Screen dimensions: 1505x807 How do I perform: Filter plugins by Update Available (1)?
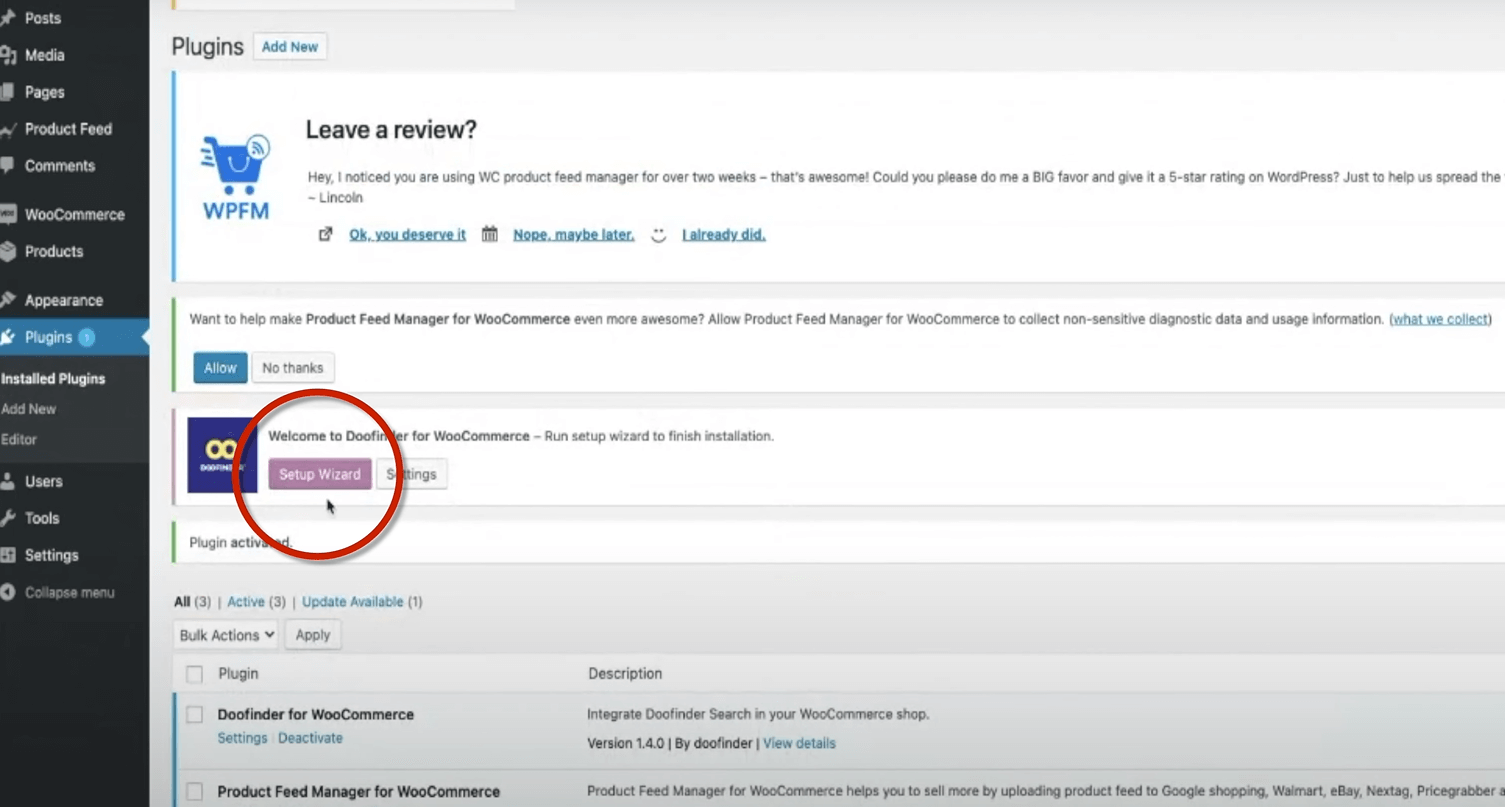coord(362,602)
